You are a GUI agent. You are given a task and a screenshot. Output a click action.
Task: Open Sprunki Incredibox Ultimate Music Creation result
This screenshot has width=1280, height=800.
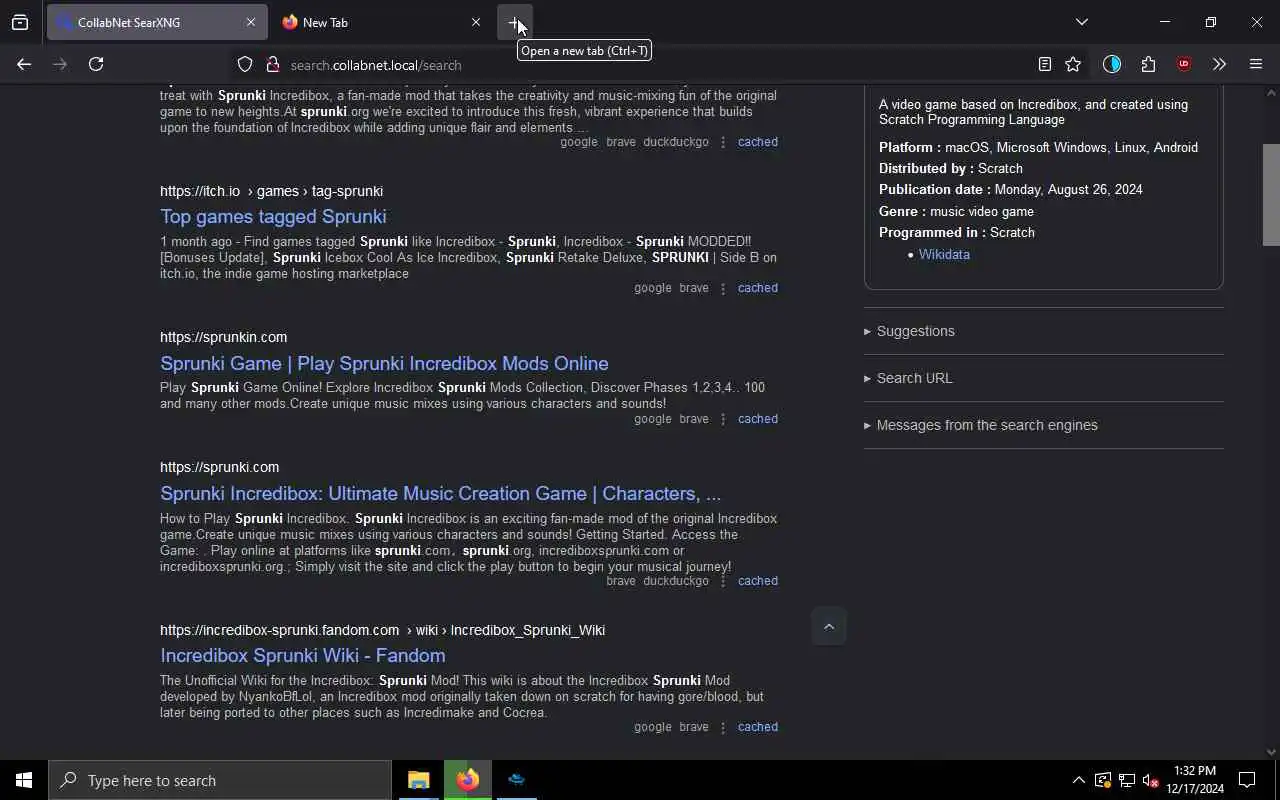(440, 494)
